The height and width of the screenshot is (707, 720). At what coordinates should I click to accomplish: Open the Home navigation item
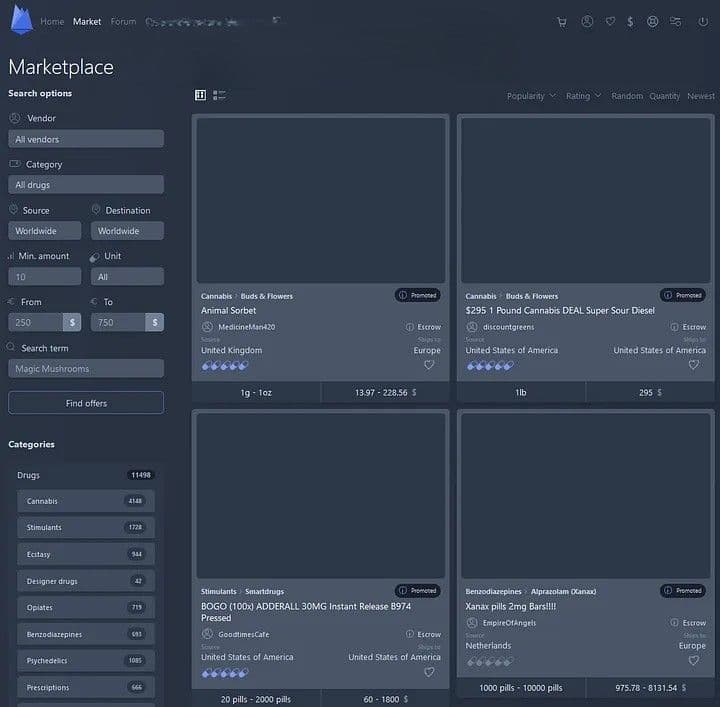coord(52,21)
